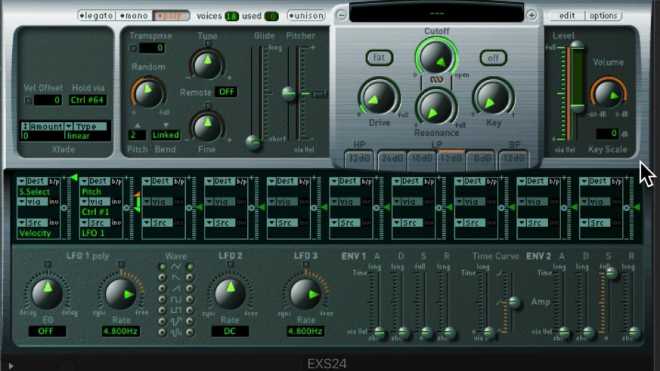Image resolution: width=660 pixels, height=371 pixels.
Task: Click the Tune knob
Action: click(207, 63)
